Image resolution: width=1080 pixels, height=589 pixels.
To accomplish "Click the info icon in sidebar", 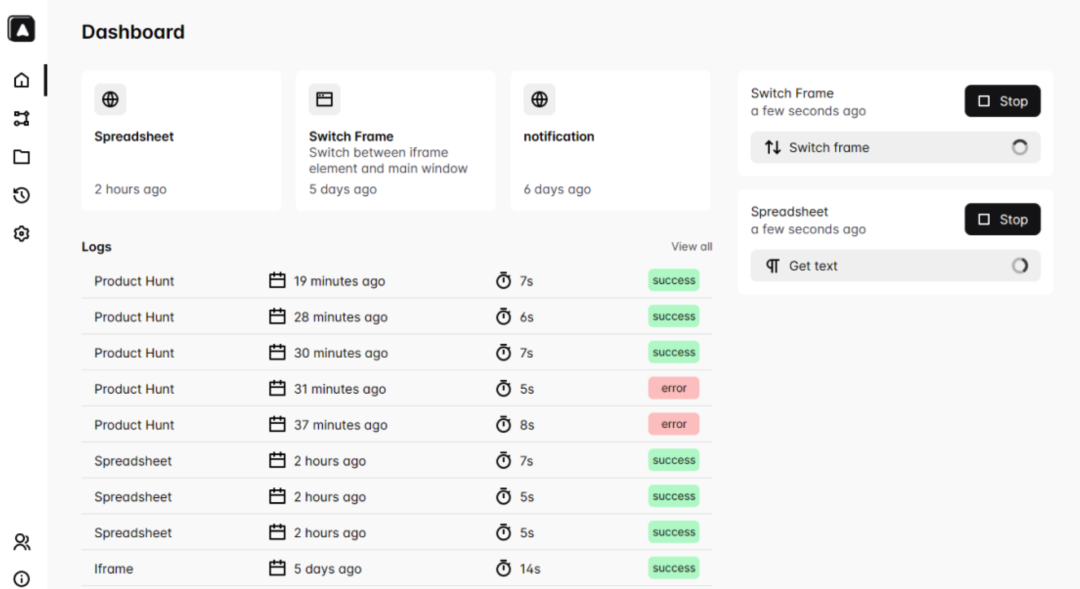I will [x=21, y=578].
